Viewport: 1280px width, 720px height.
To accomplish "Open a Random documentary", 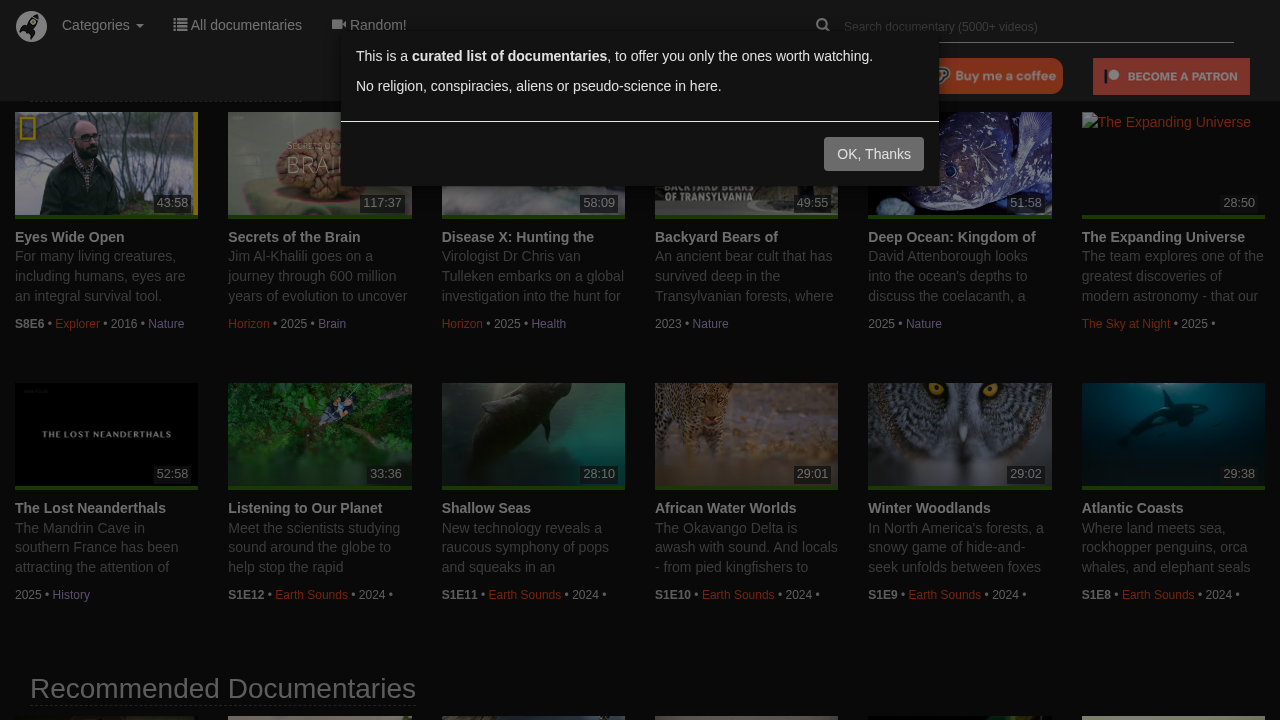I will coord(369,25).
